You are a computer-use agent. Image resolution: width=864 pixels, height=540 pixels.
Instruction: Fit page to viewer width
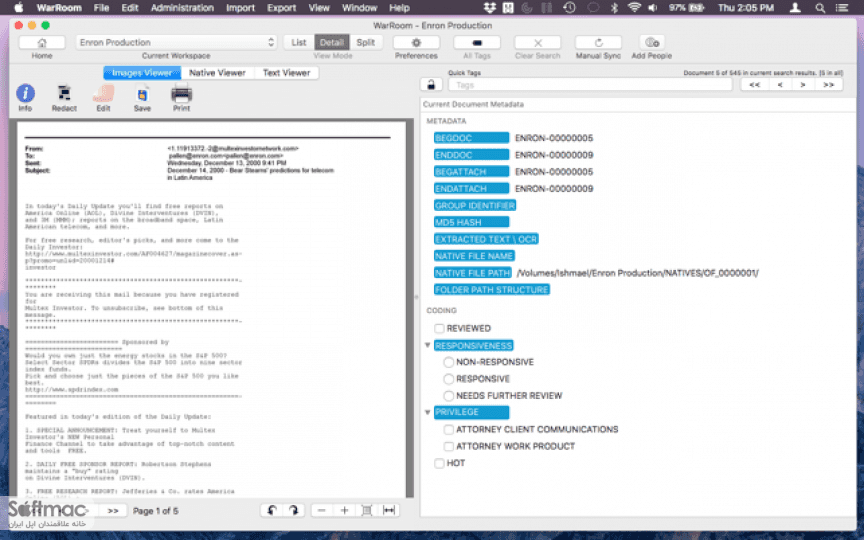(389, 511)
